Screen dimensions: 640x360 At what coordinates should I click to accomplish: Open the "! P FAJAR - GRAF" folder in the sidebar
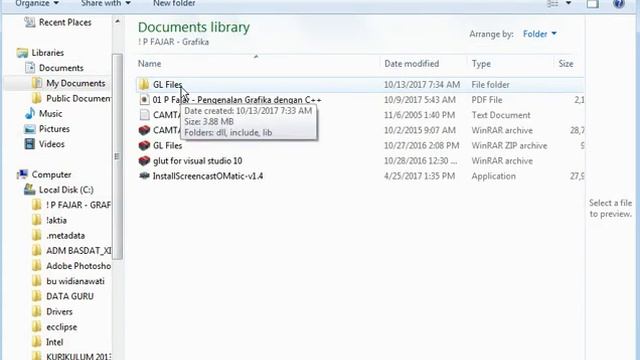(x=78, y=205)
